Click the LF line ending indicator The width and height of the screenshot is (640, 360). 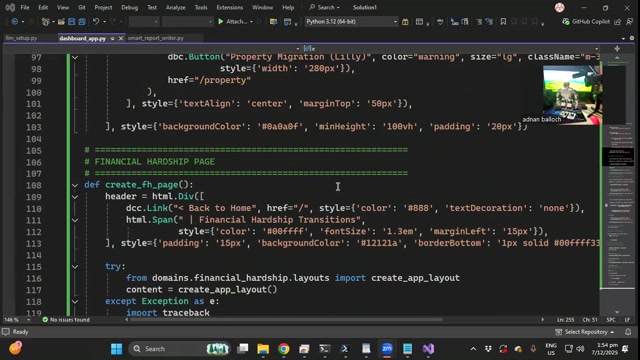pyautogui.click(x=627, y=320)
